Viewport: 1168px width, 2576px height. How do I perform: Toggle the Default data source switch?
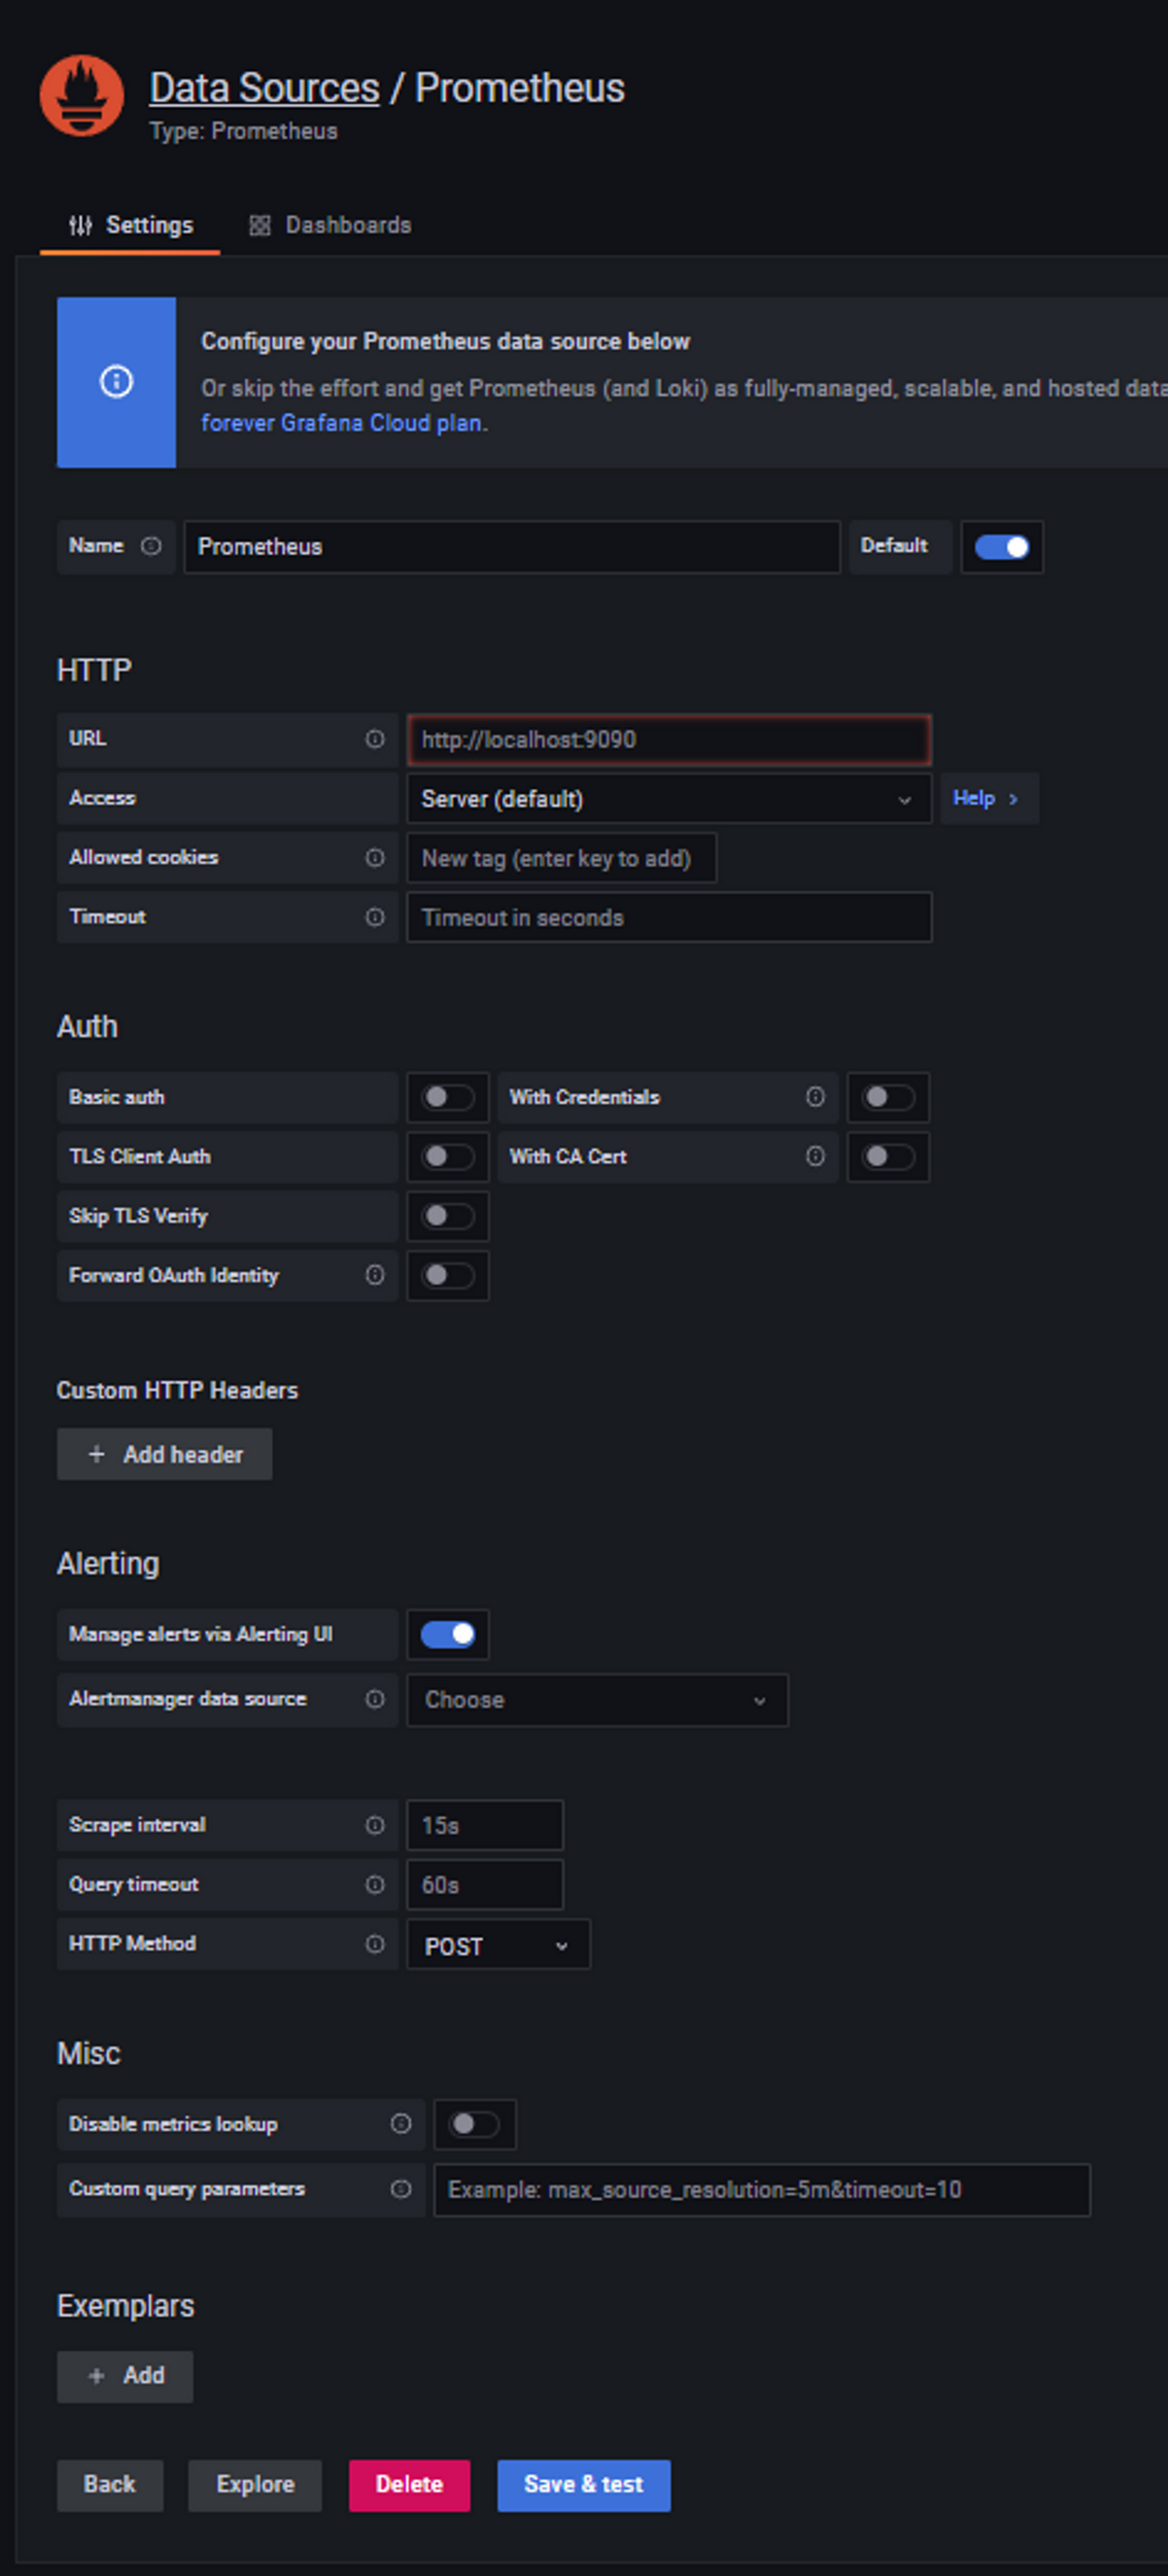[x=1002, y=547]
